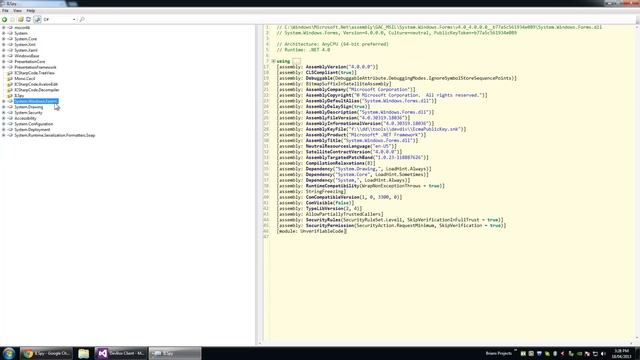Click the collapsed ellipsis box after using
This screenshot has width=640, height=360.
click(x=296, y=61)
